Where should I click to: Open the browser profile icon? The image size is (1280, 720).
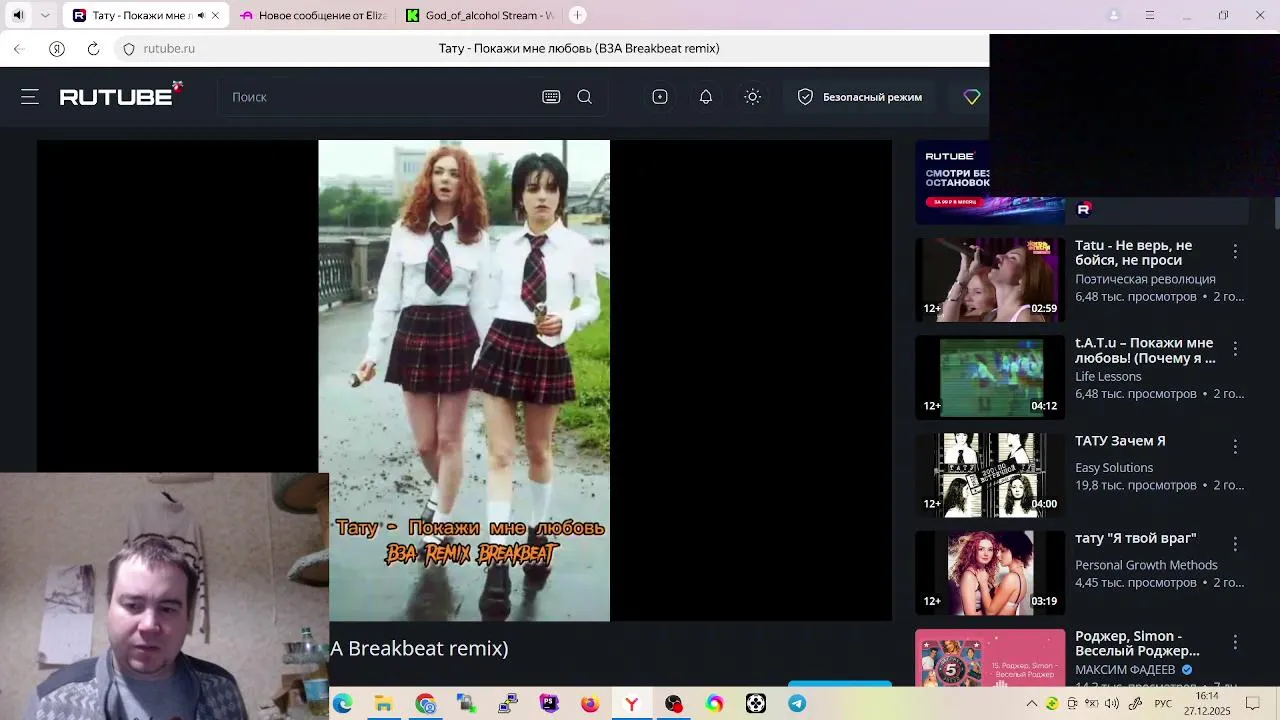pyautogui.click(x=1114, y=15)
